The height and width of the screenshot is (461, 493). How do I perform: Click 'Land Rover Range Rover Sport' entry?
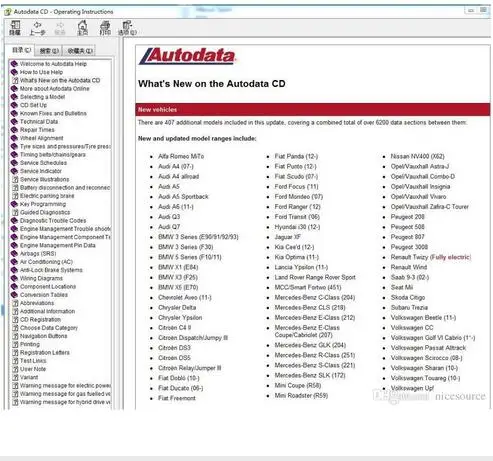[x=315, y=277]
